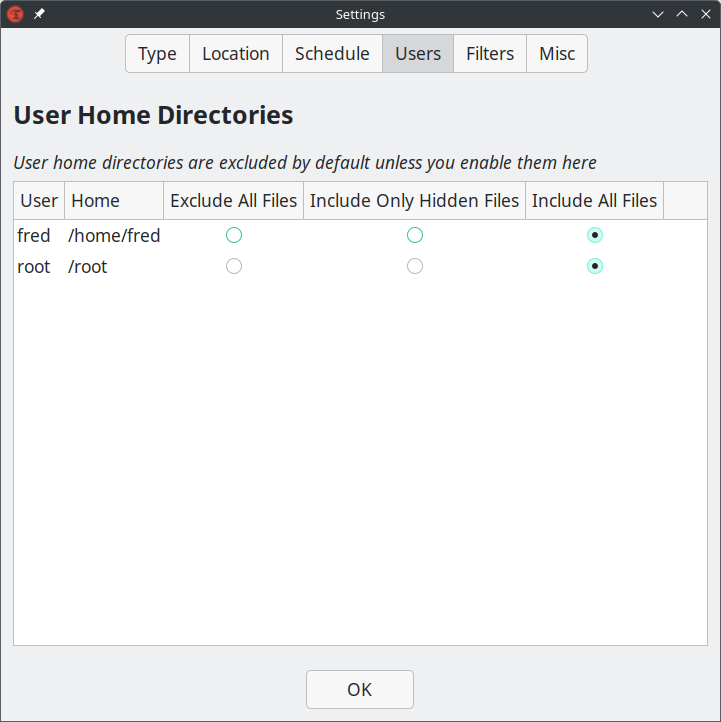Select the Users tab

[418, 54]
